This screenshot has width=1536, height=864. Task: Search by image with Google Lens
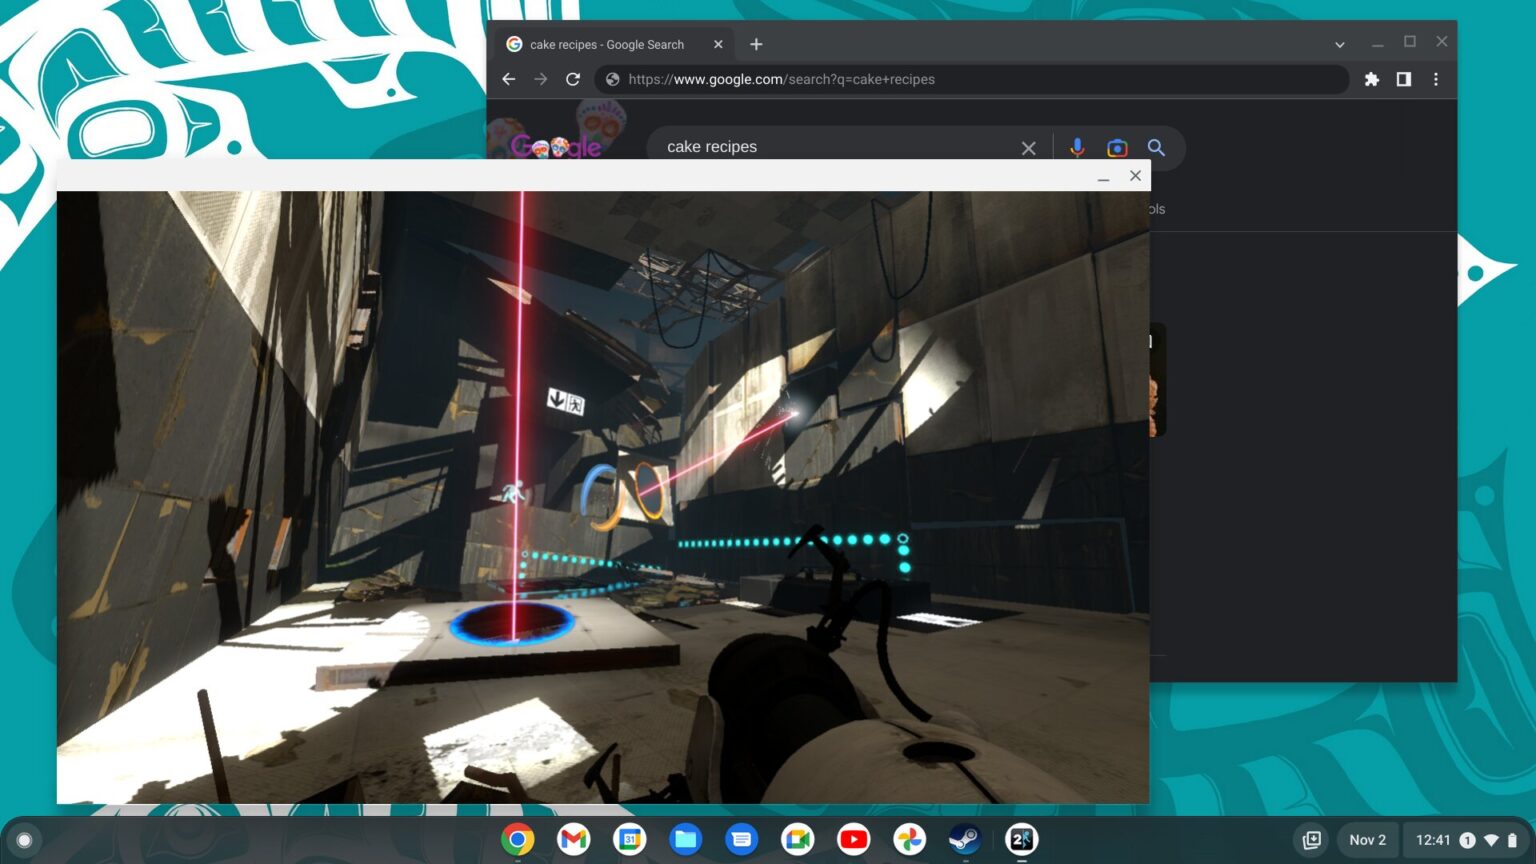1117,147
